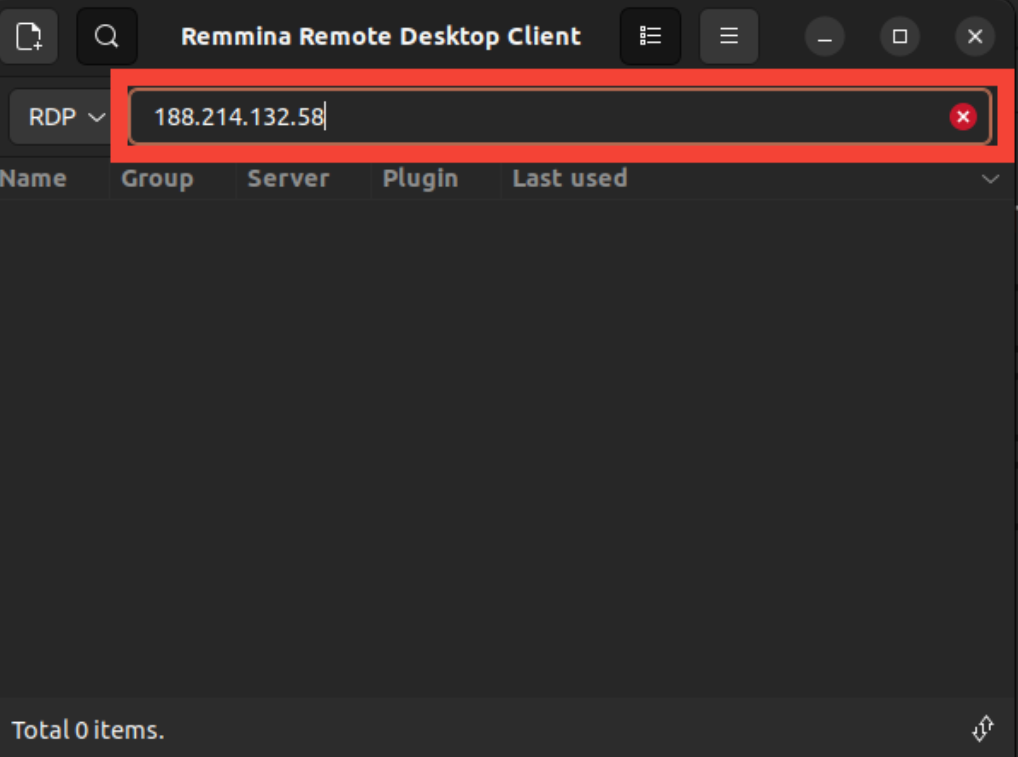Minimize the Remmina window
This screenshot has height=757, width=1018.
point(824,37)
